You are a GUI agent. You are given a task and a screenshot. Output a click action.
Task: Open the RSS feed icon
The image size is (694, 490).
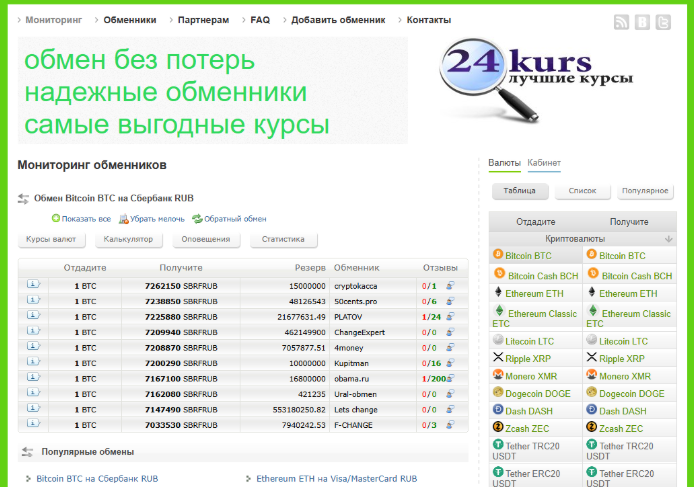[x=621, y=22]
